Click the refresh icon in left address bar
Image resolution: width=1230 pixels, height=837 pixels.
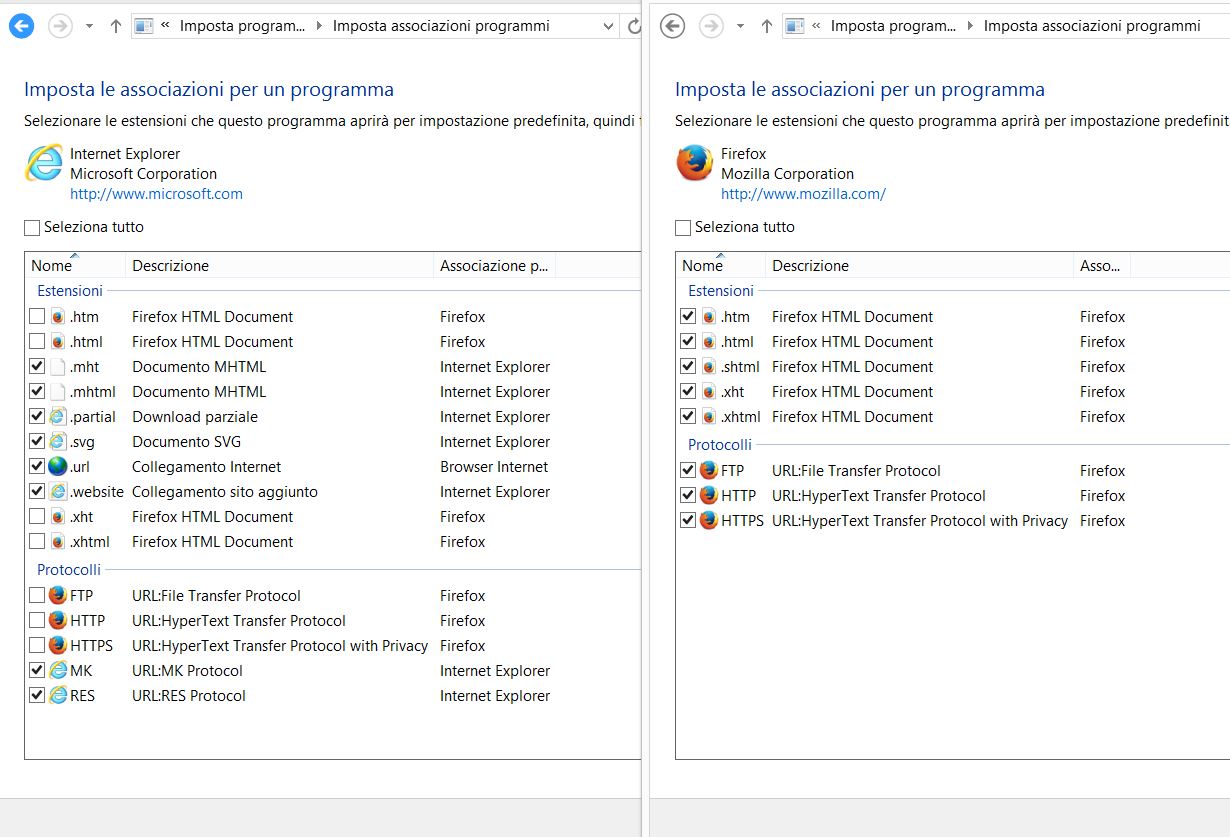click(x=633, y=26)
